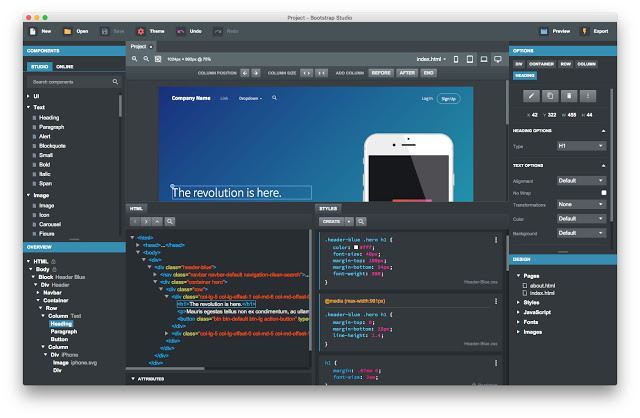This screenshot has height=418, width=640.
Task: Select the Container tab in Options
Action: click(x=543, y=63)
